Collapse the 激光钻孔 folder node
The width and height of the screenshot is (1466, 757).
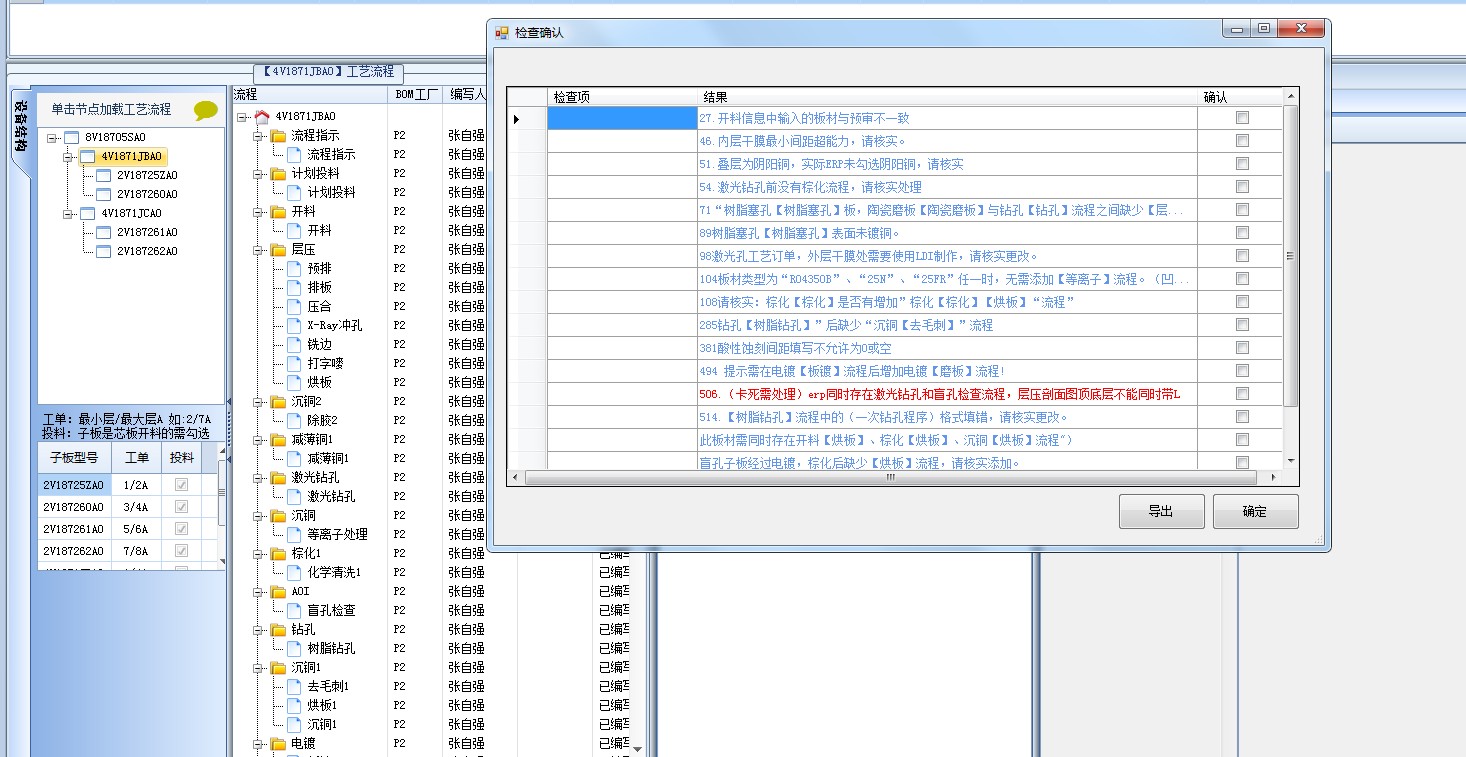pyautogui.click(x=258, y=477)
